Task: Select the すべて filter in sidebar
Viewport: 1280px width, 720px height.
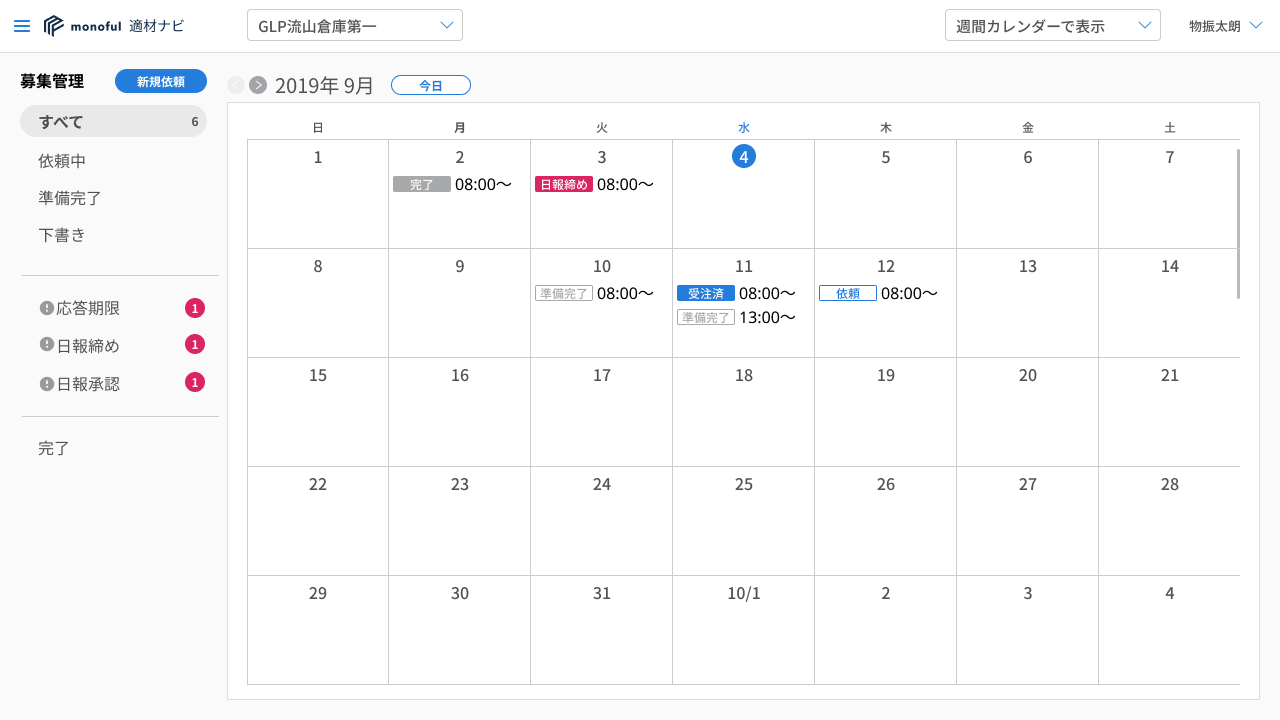Action: (x=113, y=122)
